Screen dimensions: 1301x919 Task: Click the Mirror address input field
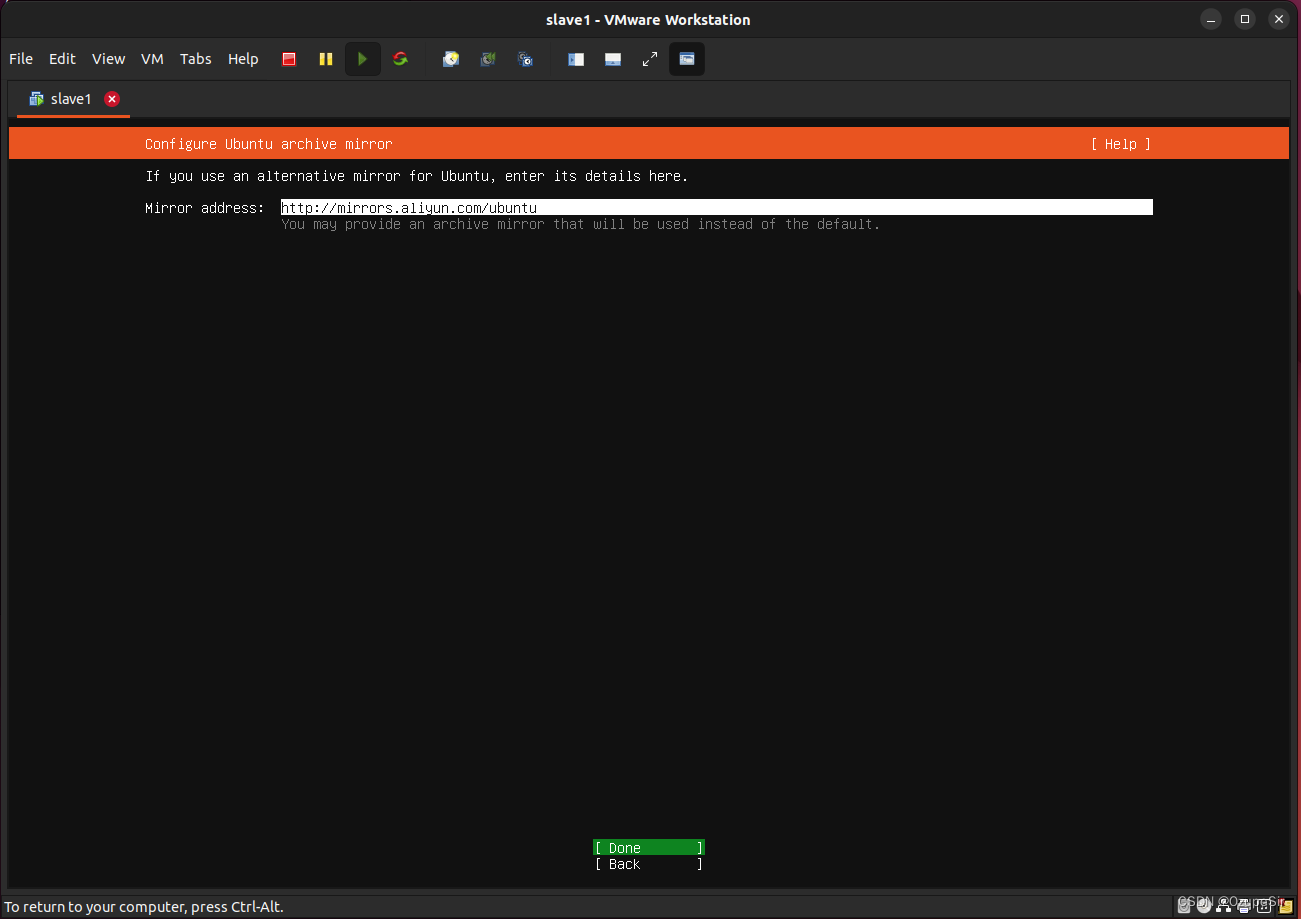717,208
